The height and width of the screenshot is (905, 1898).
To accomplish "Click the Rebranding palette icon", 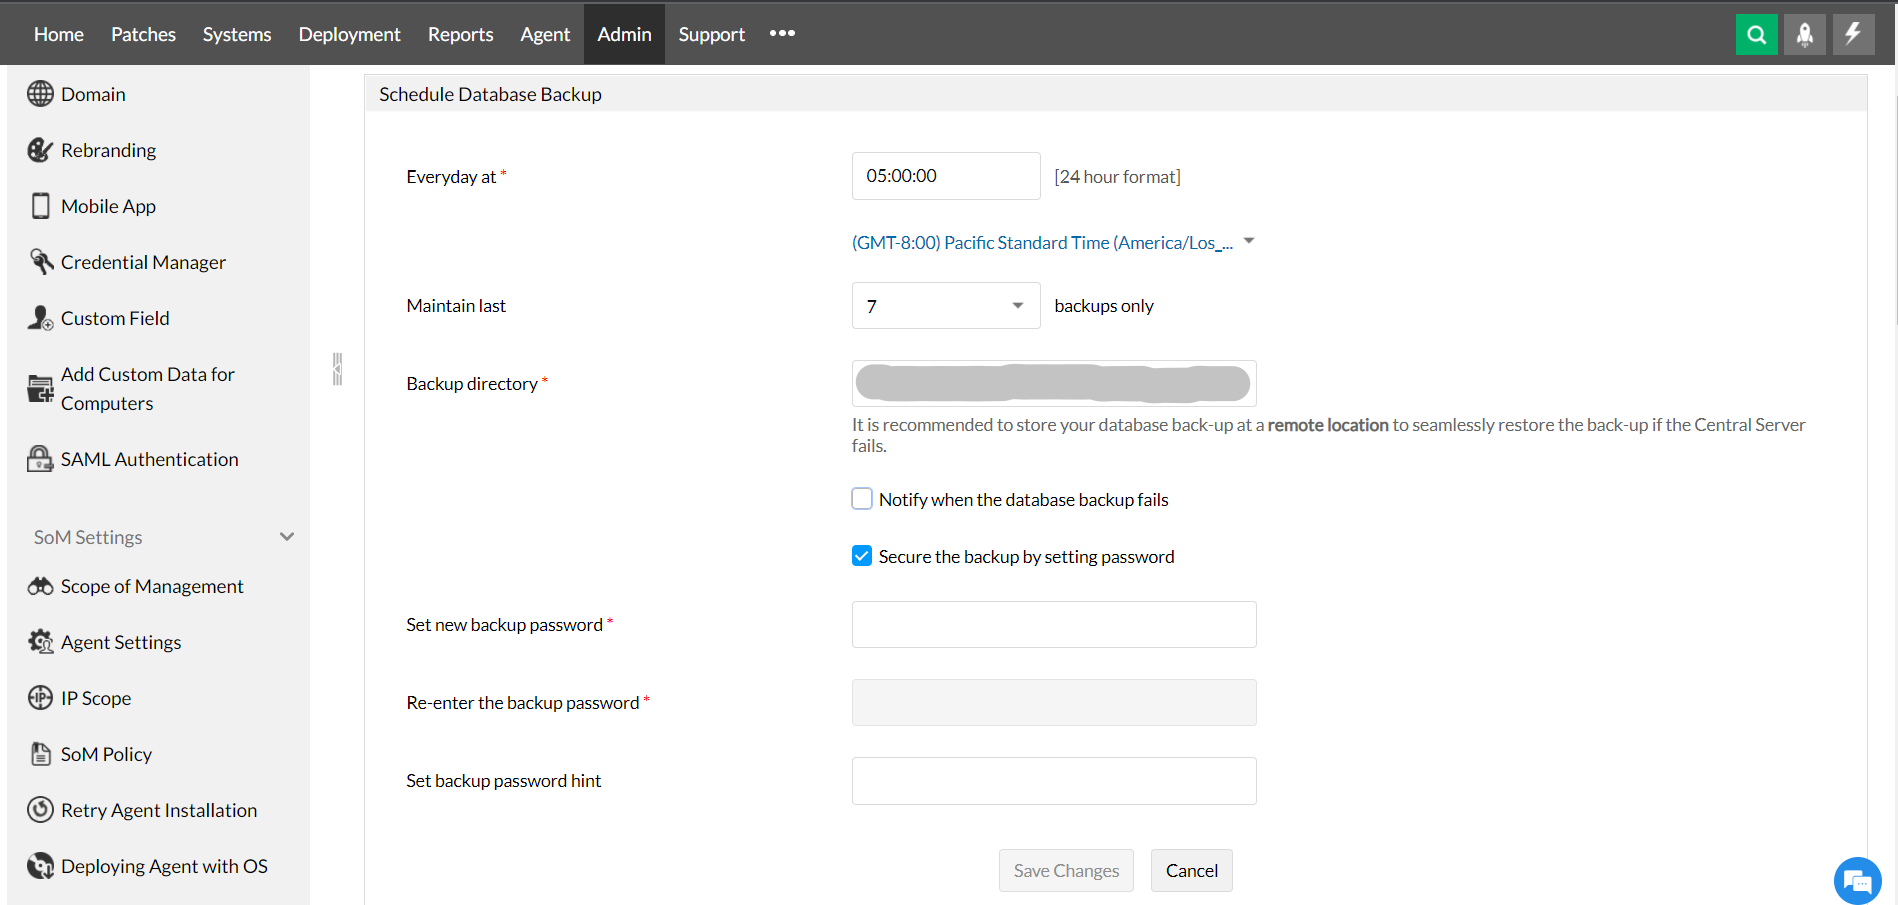I will (x=40, y=150).
